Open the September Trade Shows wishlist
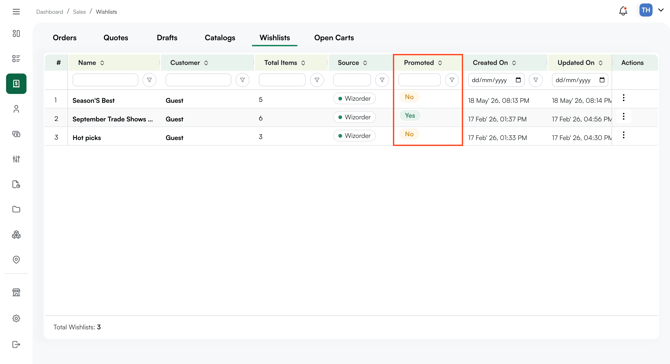670x364 pixels. click(x=112, y=119)
